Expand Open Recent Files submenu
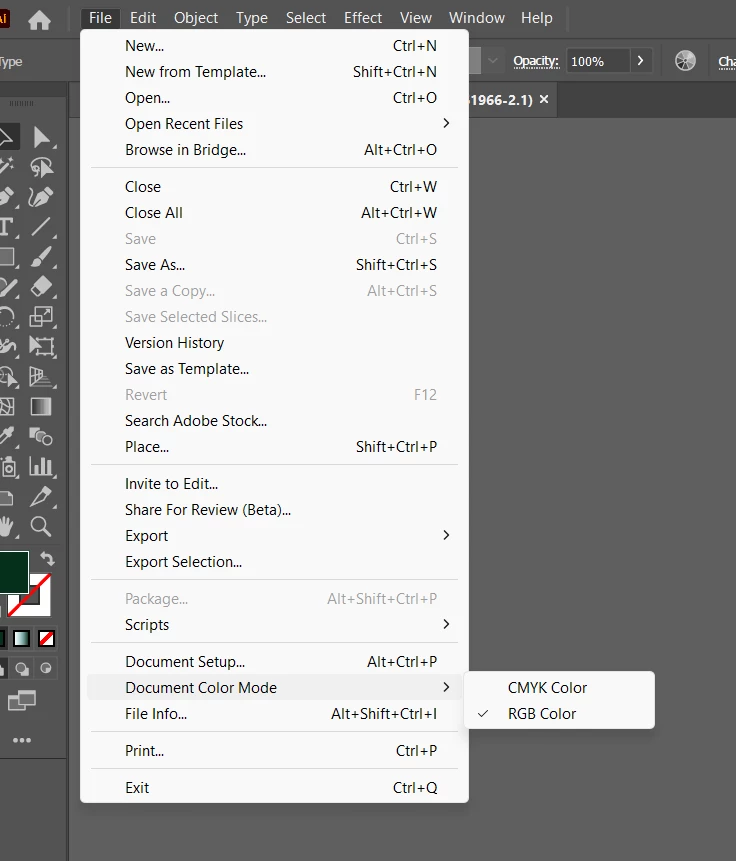Screen dimensions: 736x861 [x=274, y=124]
